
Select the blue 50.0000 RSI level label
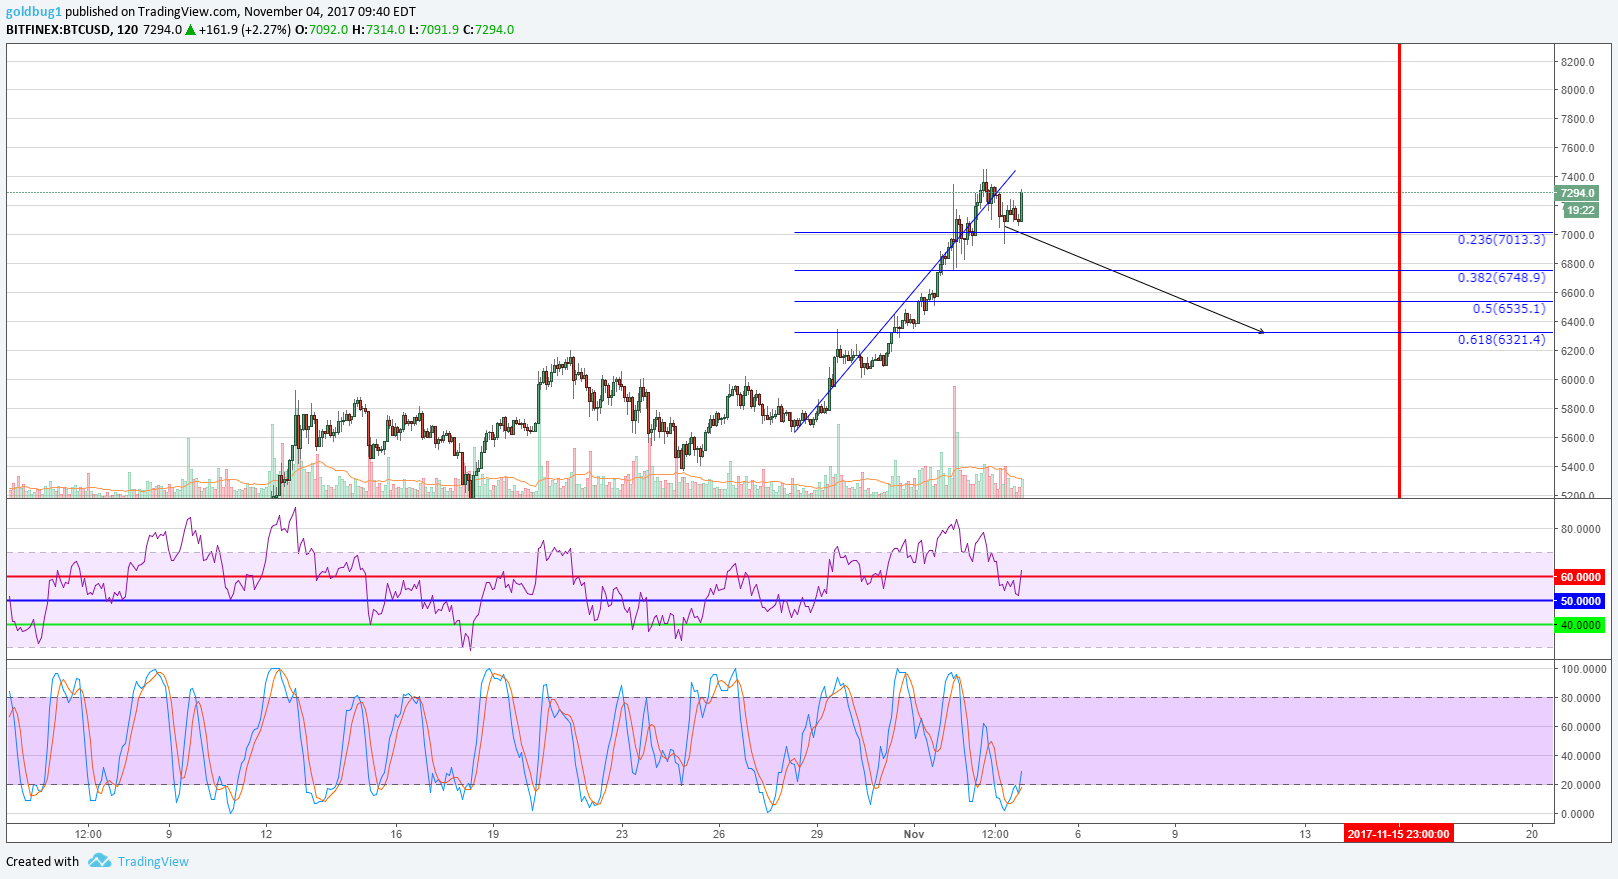click(x=1581, y=601)
